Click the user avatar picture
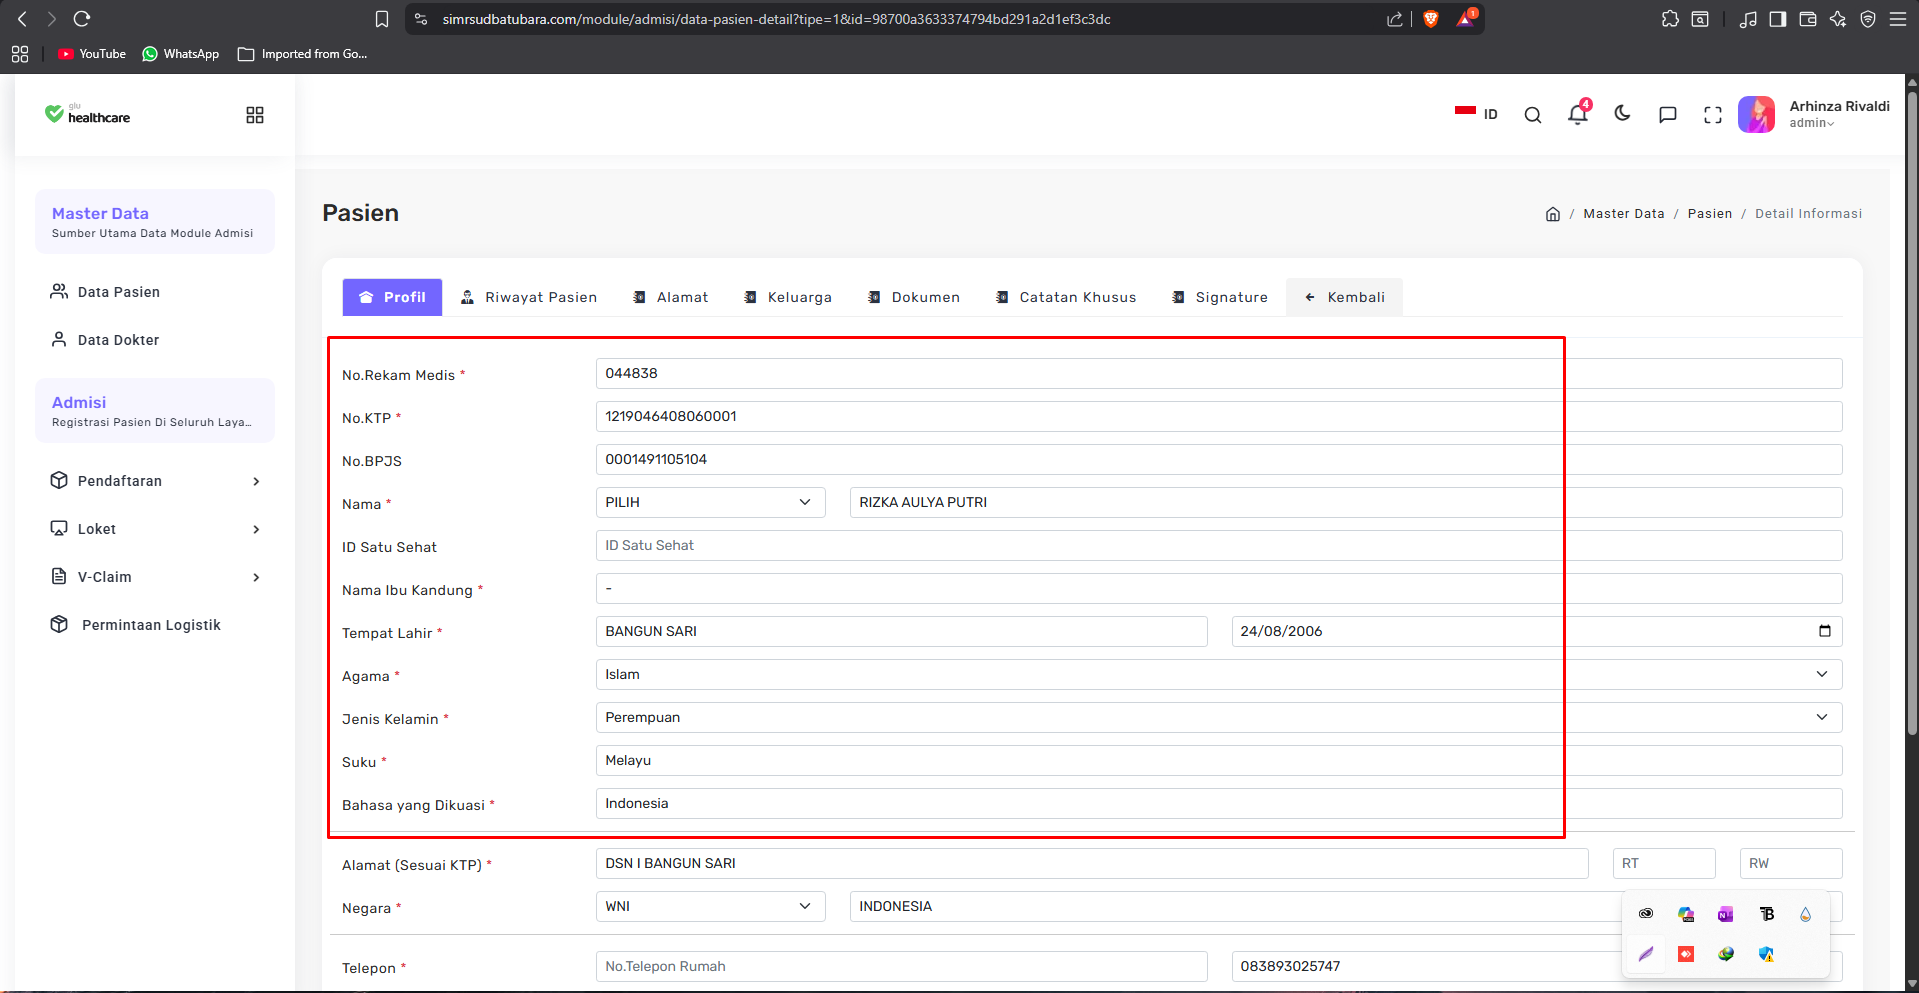The height and width of the screenshot is (993, 1919). tap(1756, 114)
